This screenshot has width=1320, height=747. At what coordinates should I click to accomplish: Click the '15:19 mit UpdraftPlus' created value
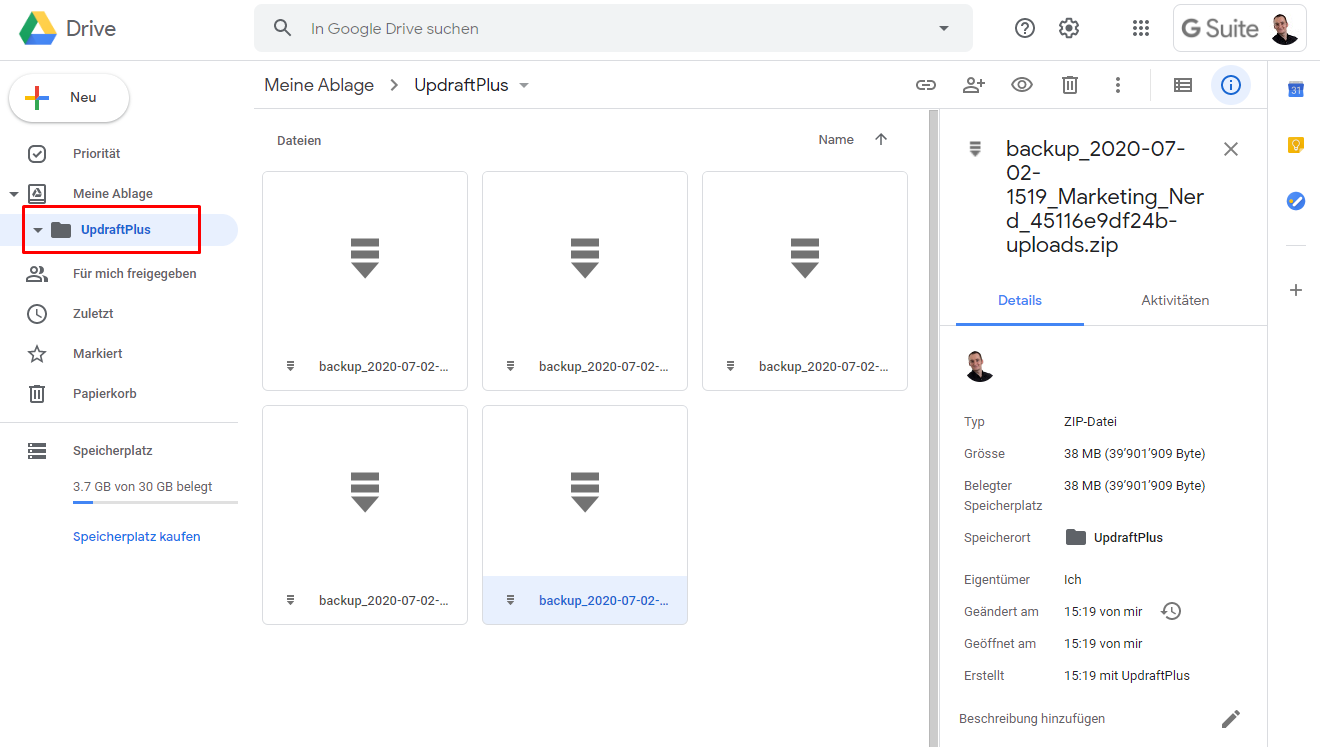point(1127,676)
